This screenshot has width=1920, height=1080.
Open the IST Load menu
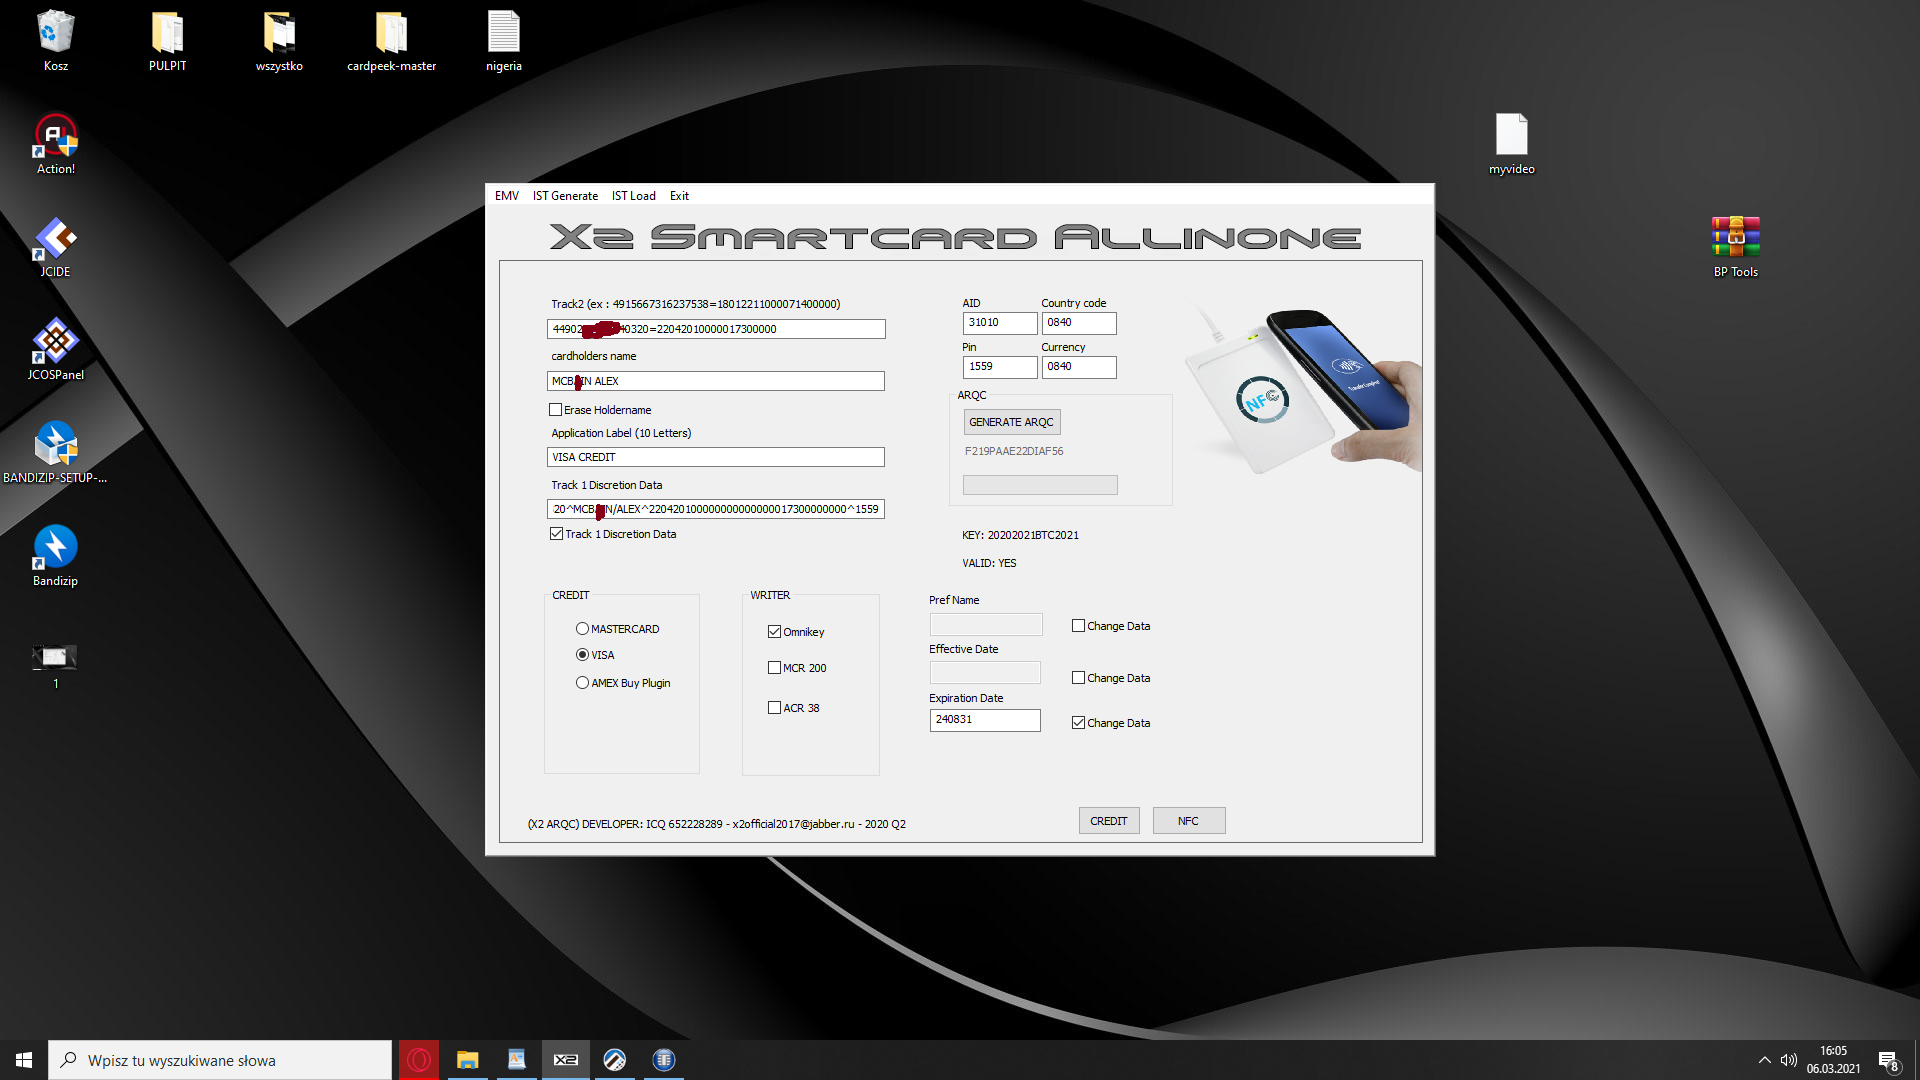634,196
